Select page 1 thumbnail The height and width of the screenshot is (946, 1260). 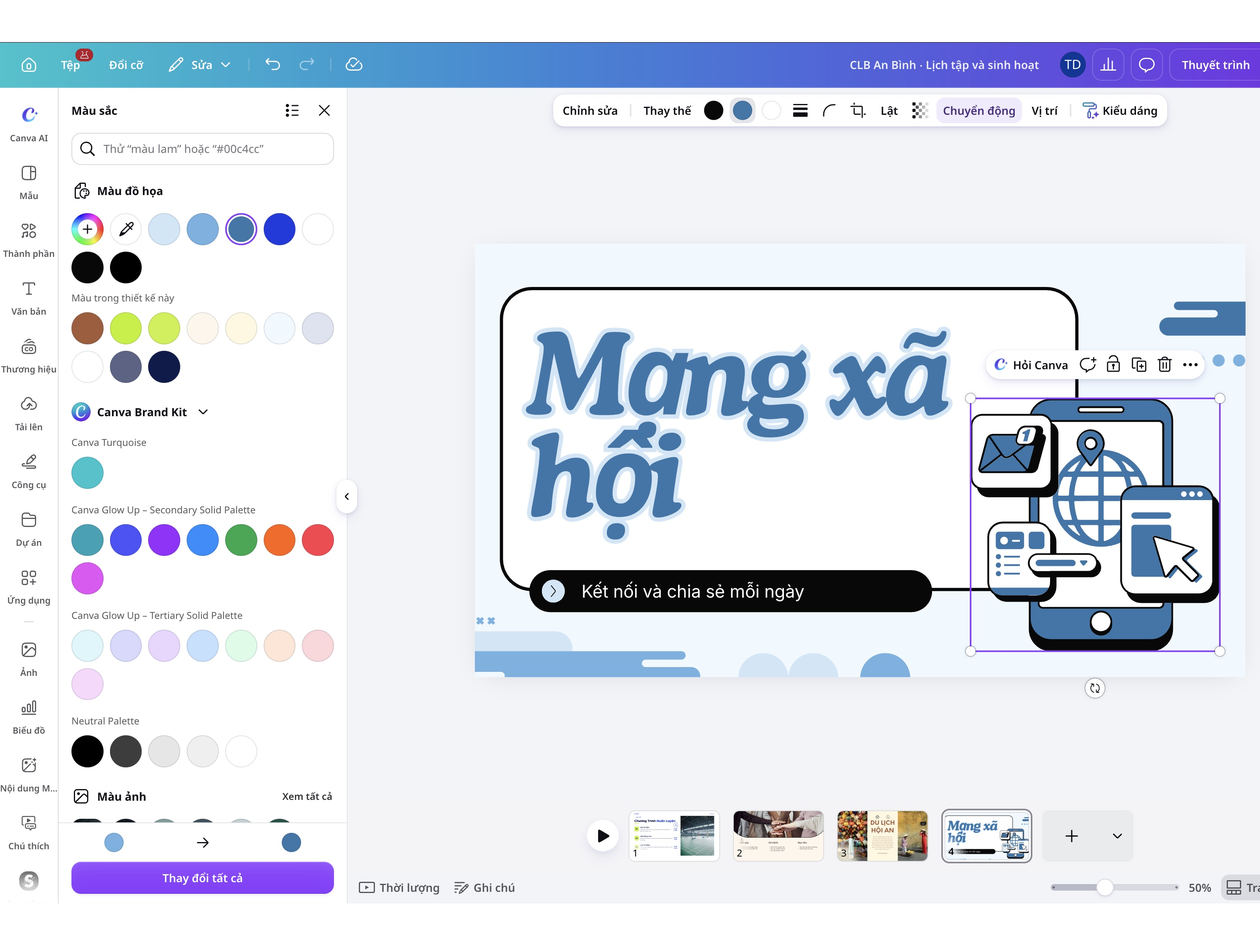674,836
